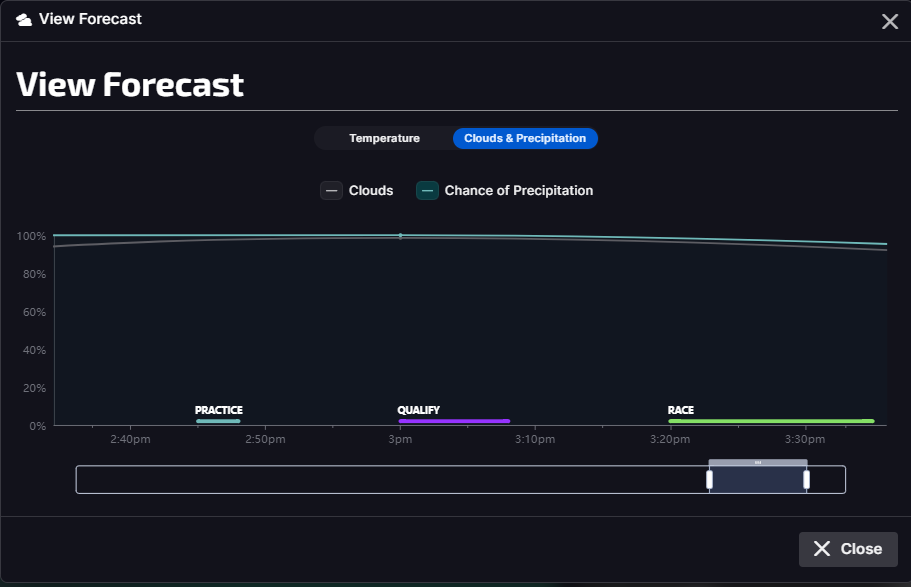The height and width of the screenshot is (587, 911).
Task: Click the cloud icon in the title bar
Action: (24, 20)
